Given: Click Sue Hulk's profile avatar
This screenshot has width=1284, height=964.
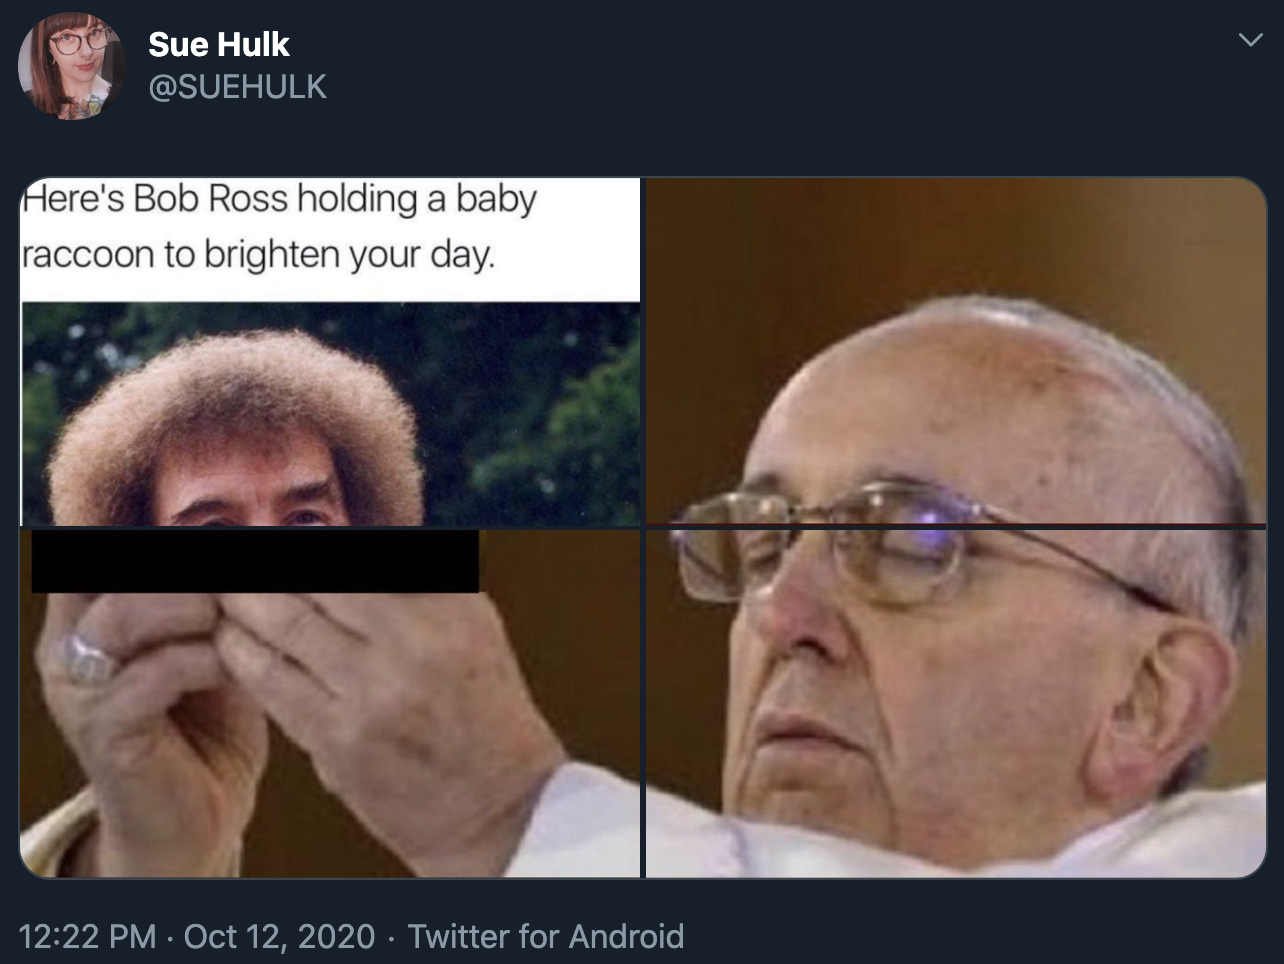Looking at the screenshot, I should click(x=71, y=66).
